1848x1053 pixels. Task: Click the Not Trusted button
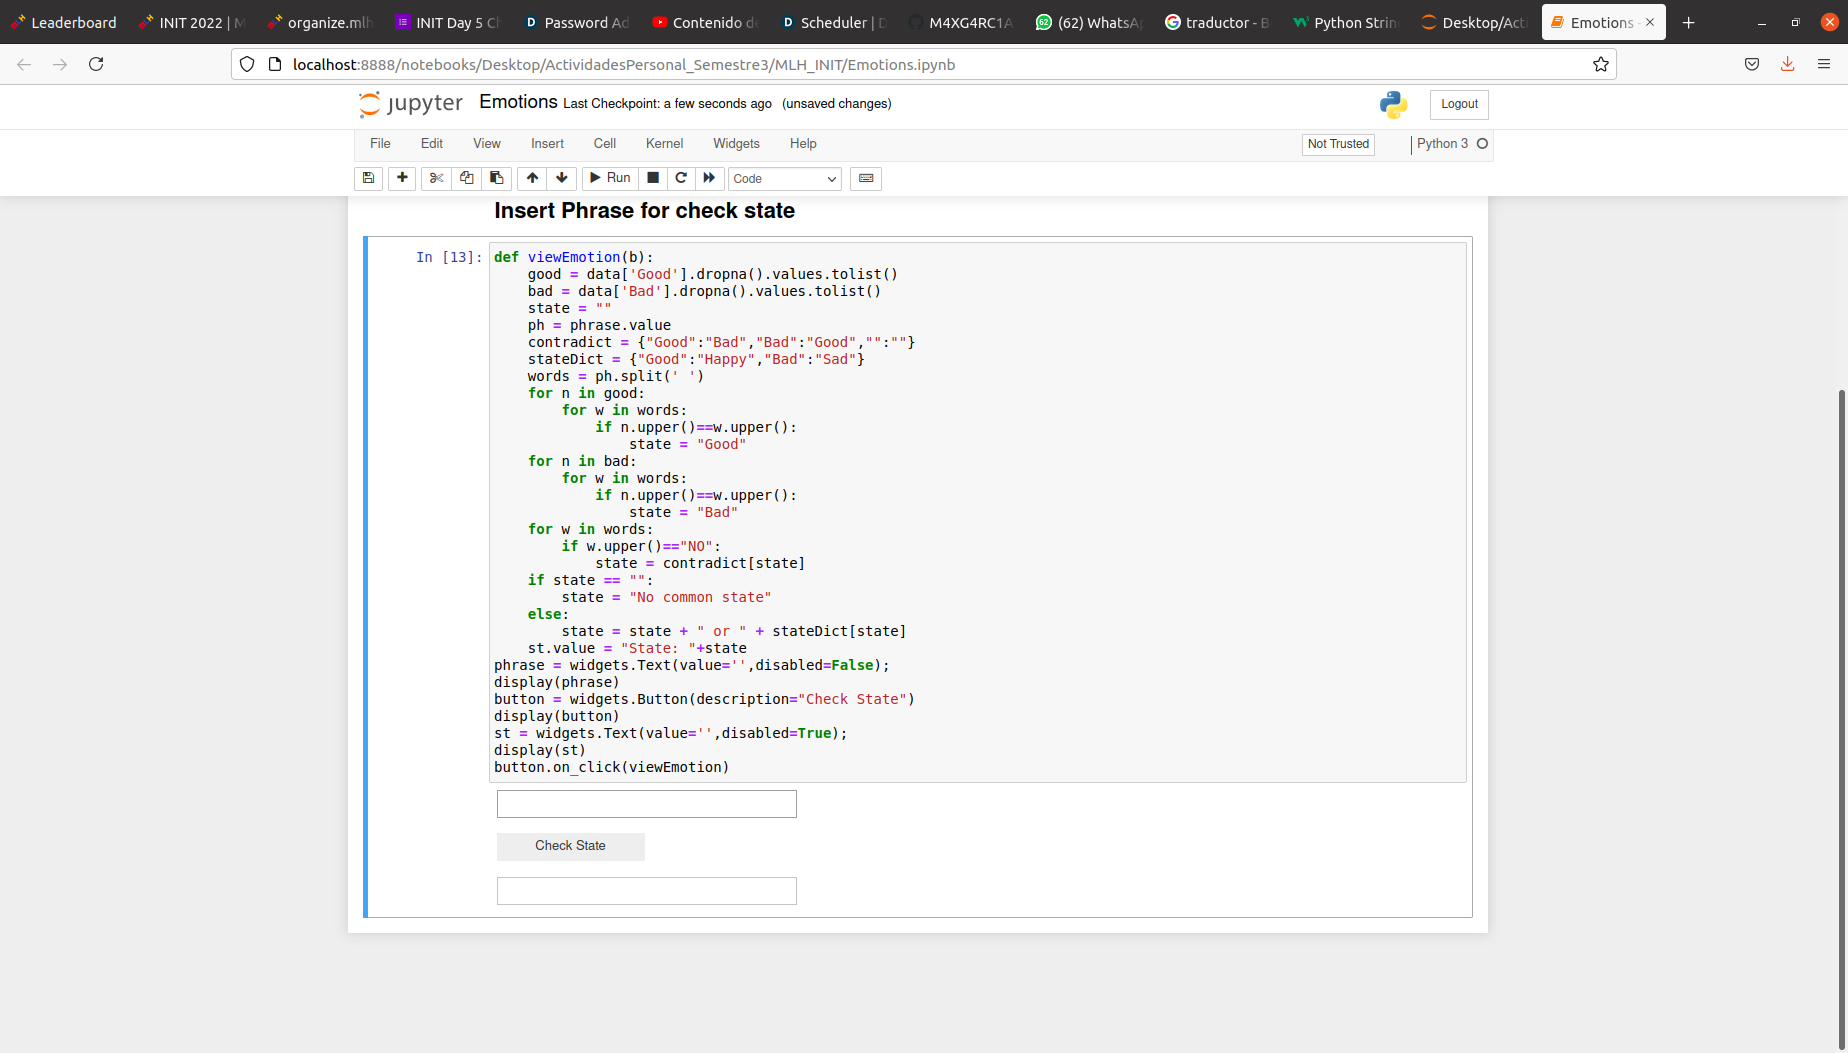pyautogui.click(x=1338, y=144)
